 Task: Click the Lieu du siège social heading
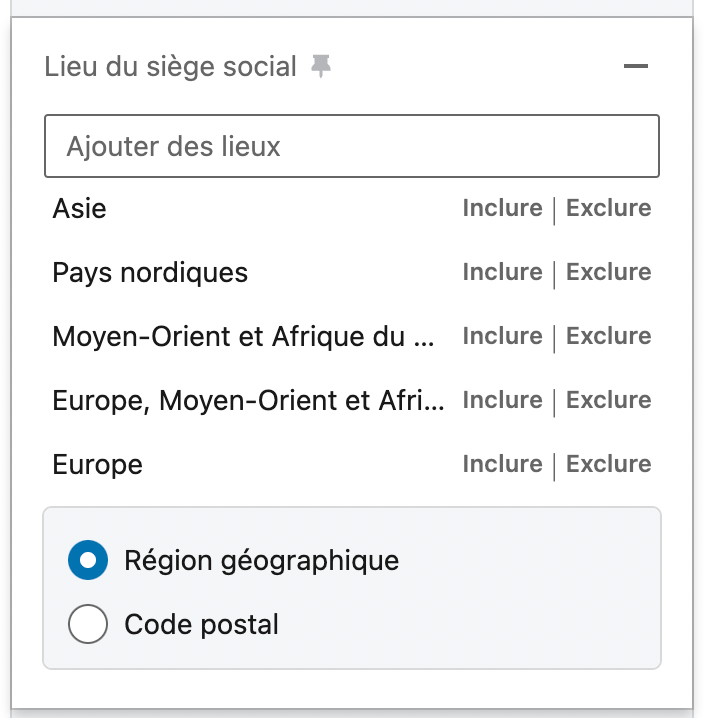[x=171, y=67]
